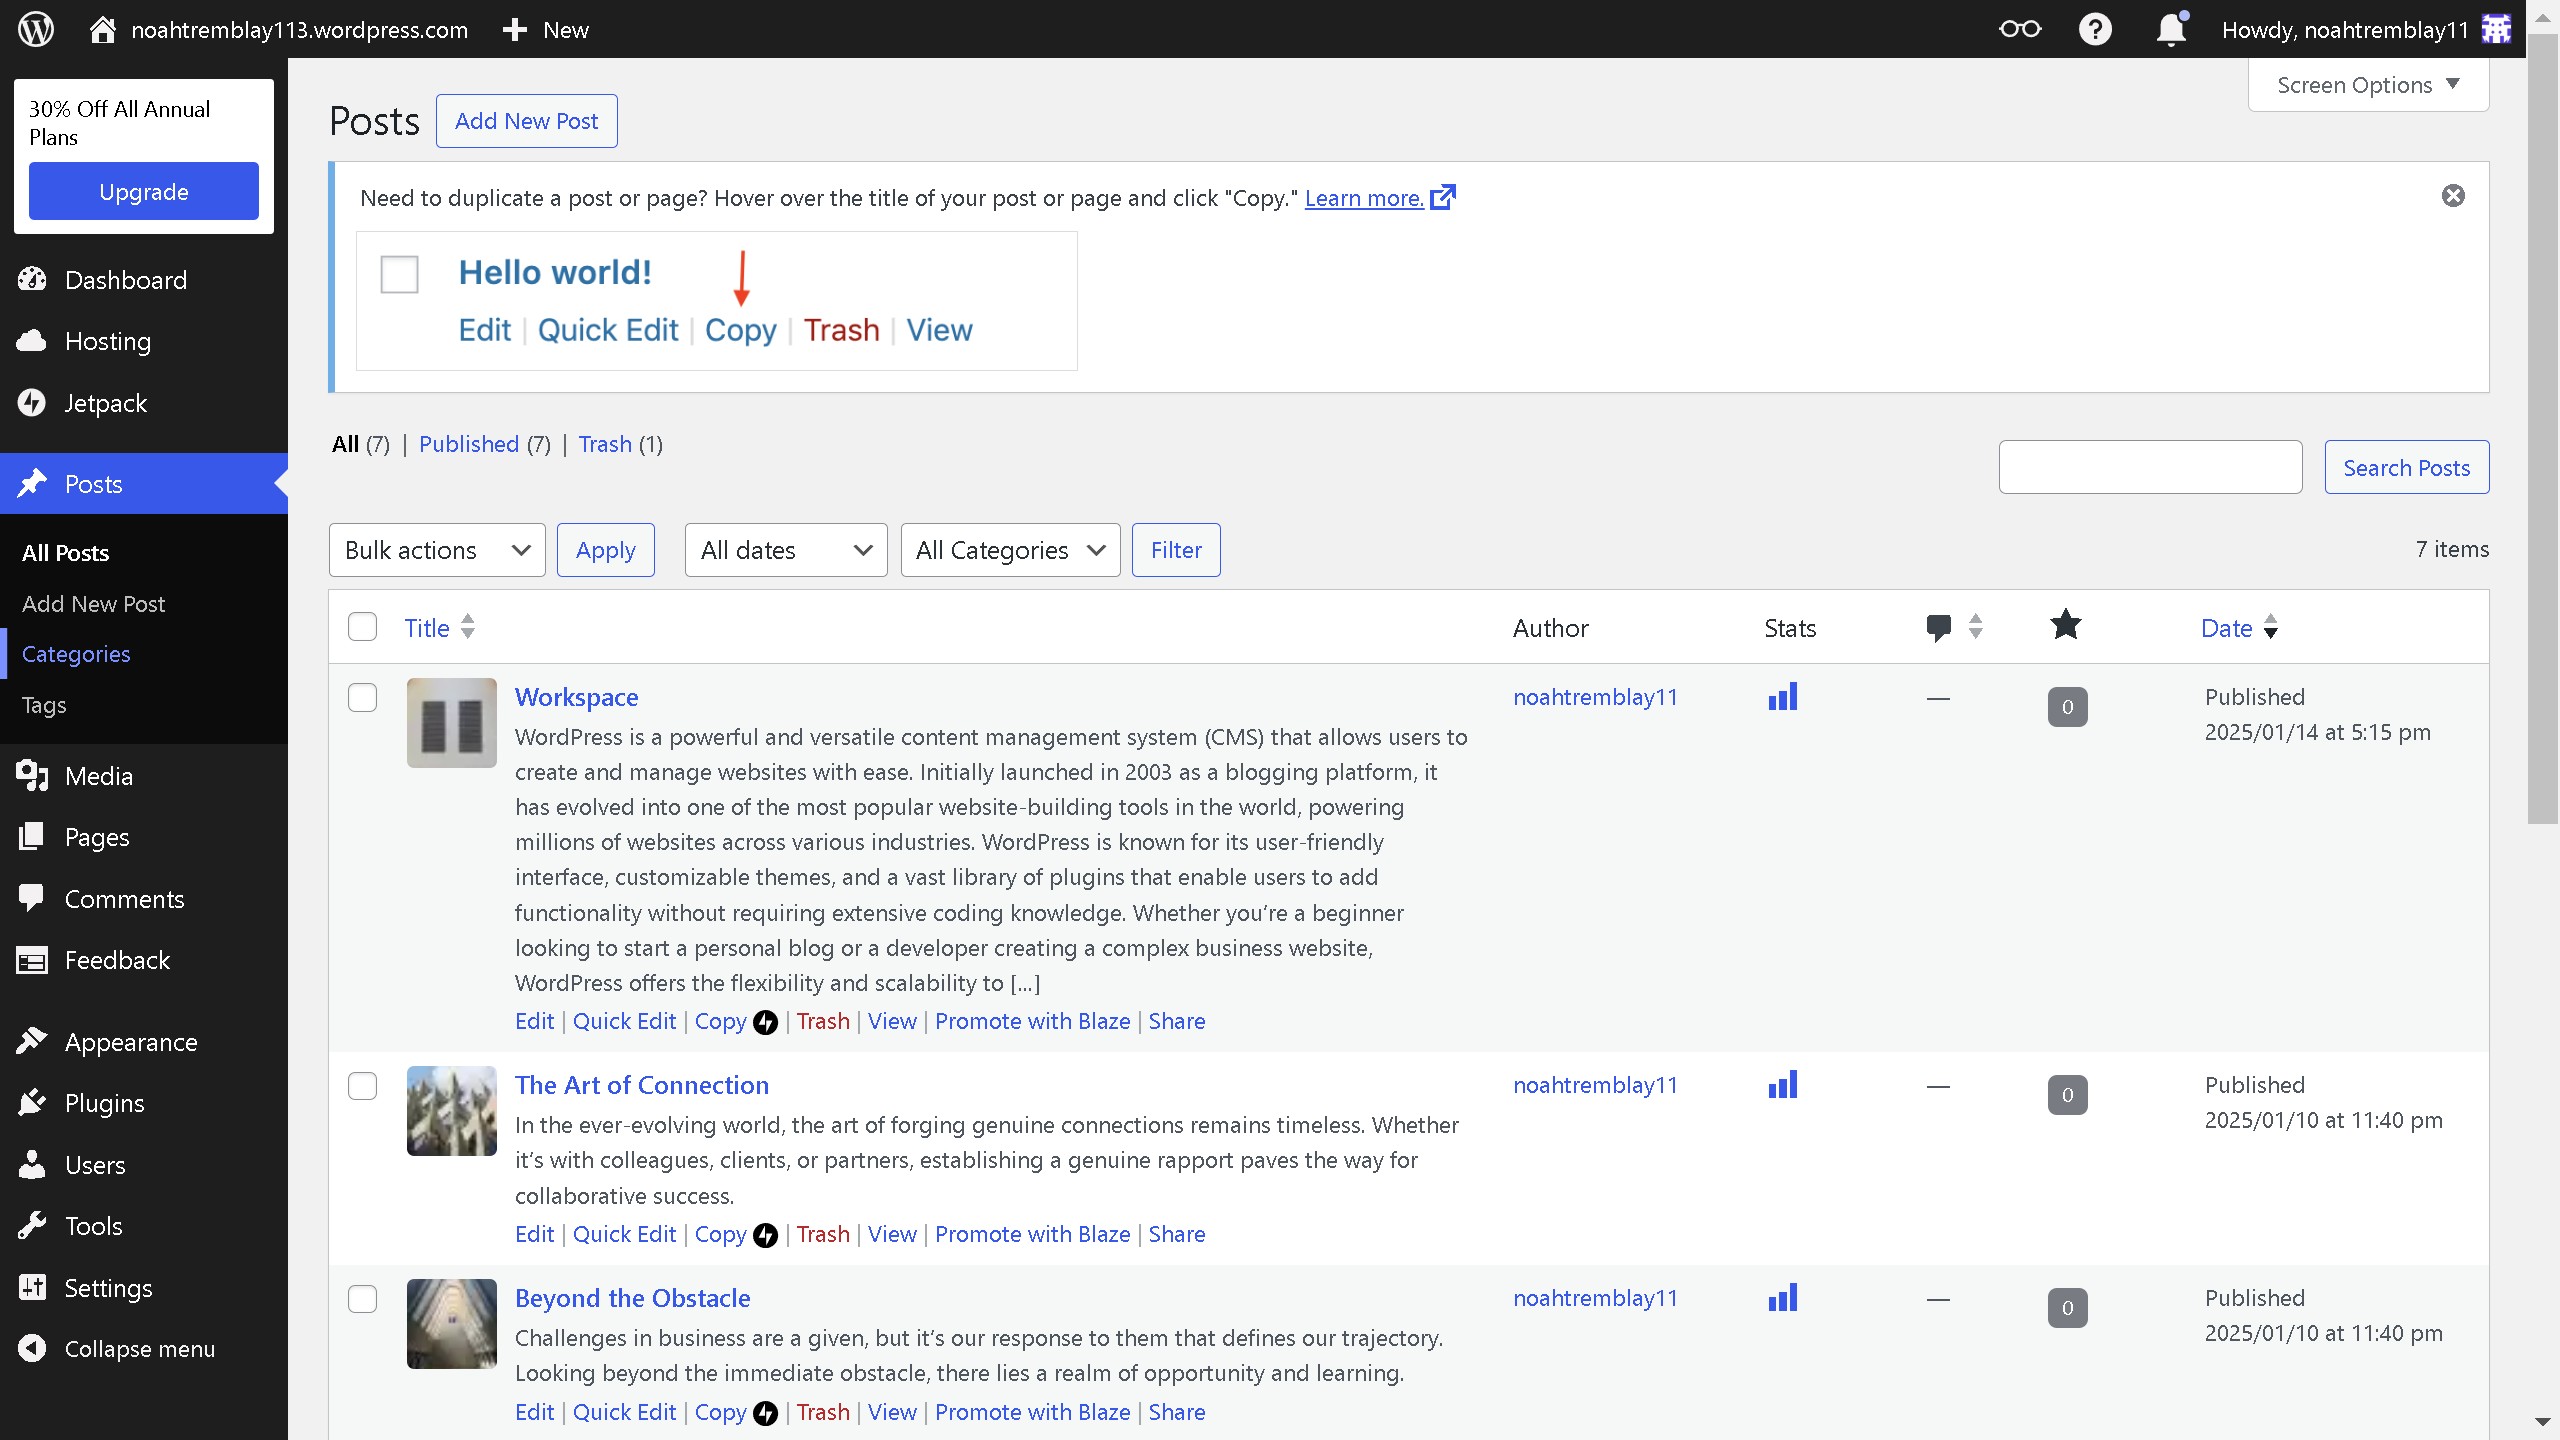
Task: Dismiss the duplicate post notice
Action: [x=2452, y=196]
